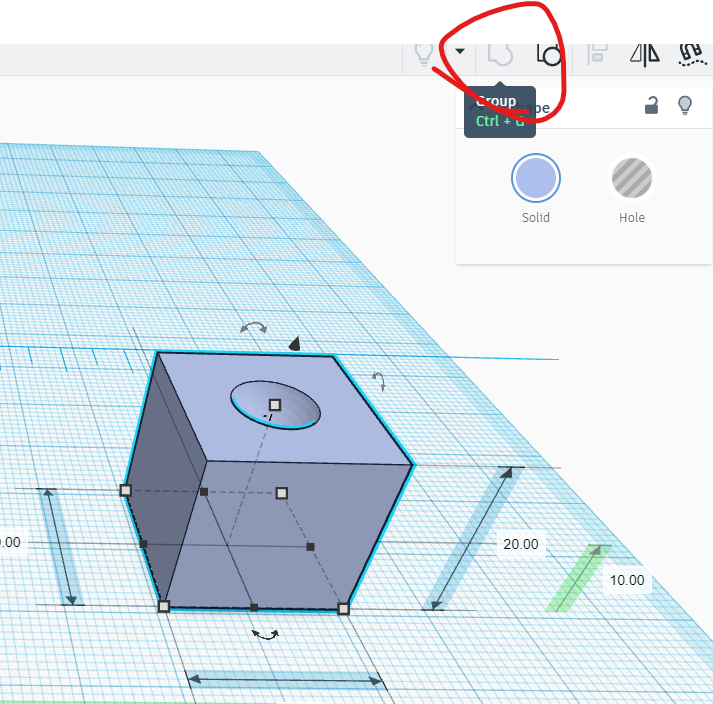Image resolution: width=713 pixels, height=704 pixels.
Task: Click the Solid label text
Action: [x=536, y=217]
